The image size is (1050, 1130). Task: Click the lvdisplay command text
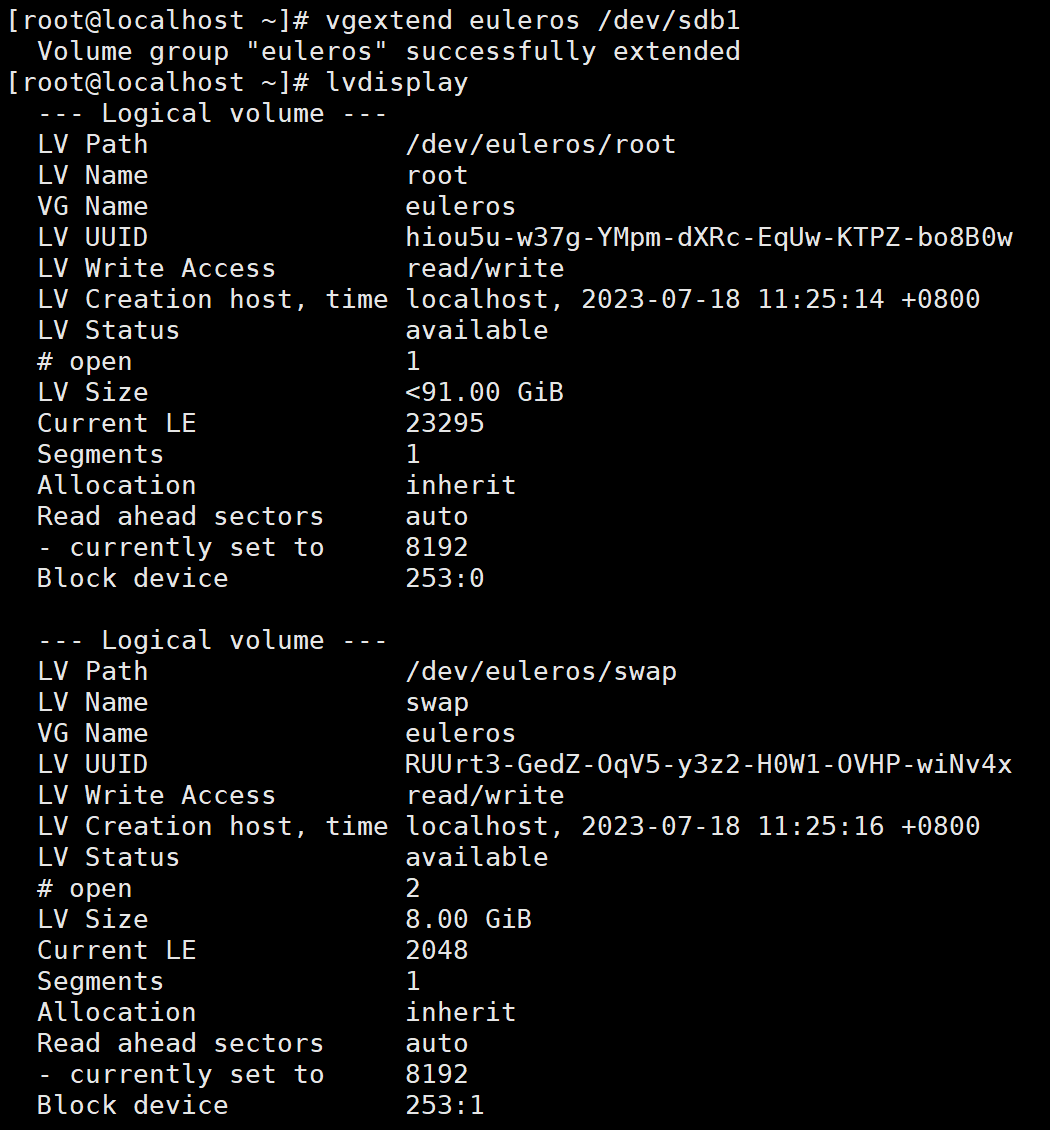(x=397, y=82)
